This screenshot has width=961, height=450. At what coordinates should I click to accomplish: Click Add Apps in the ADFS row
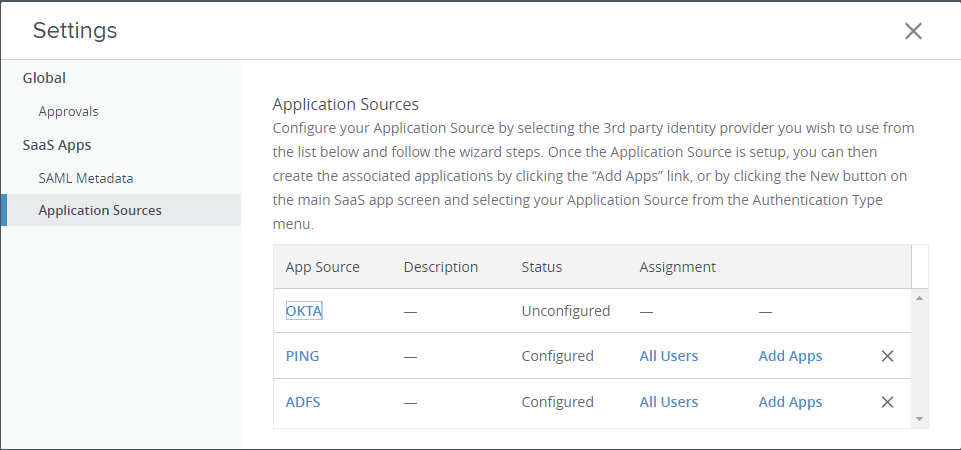tap(790, 402)
